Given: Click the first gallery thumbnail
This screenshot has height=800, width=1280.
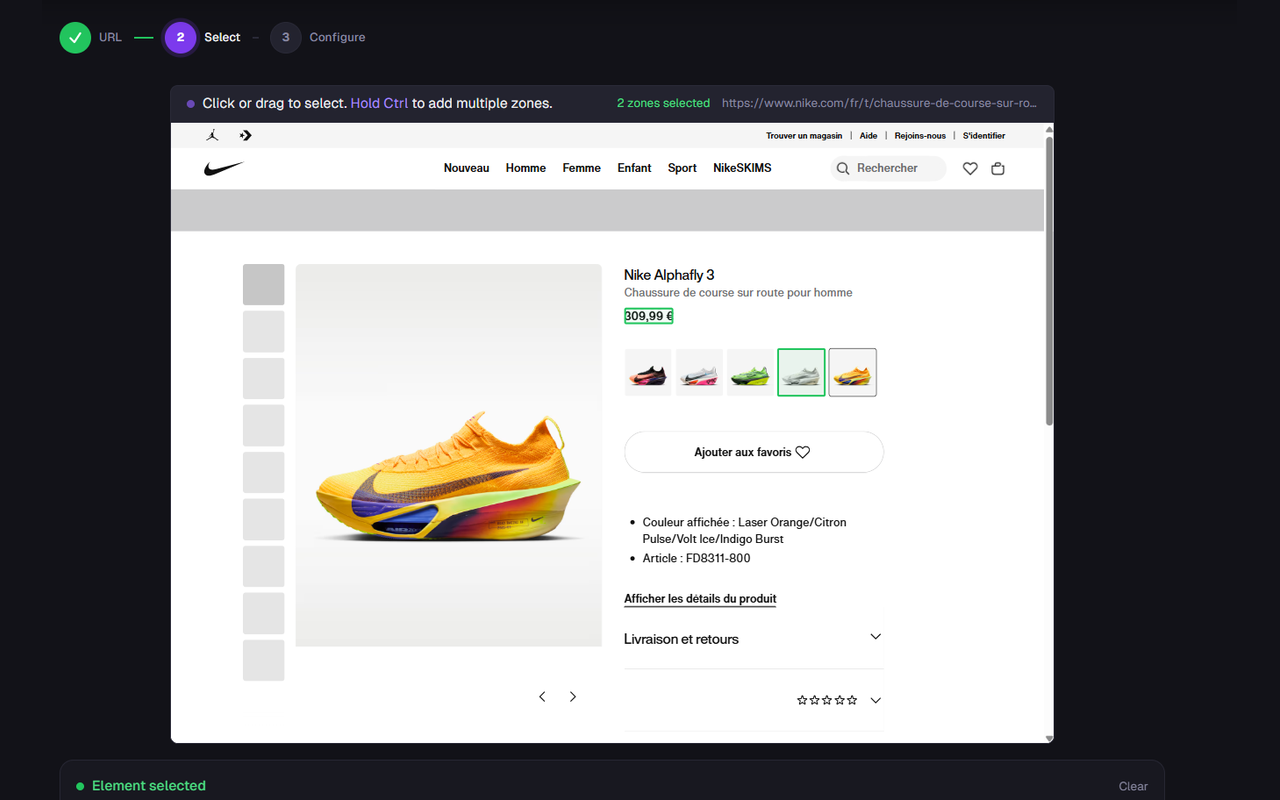Looking at the screenshot, I should 264,284.
